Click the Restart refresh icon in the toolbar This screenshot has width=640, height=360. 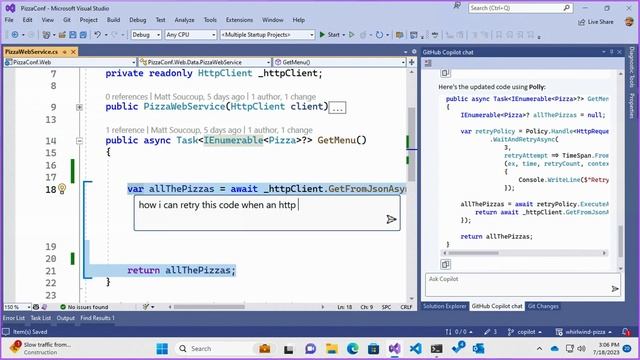click(379, 35)
